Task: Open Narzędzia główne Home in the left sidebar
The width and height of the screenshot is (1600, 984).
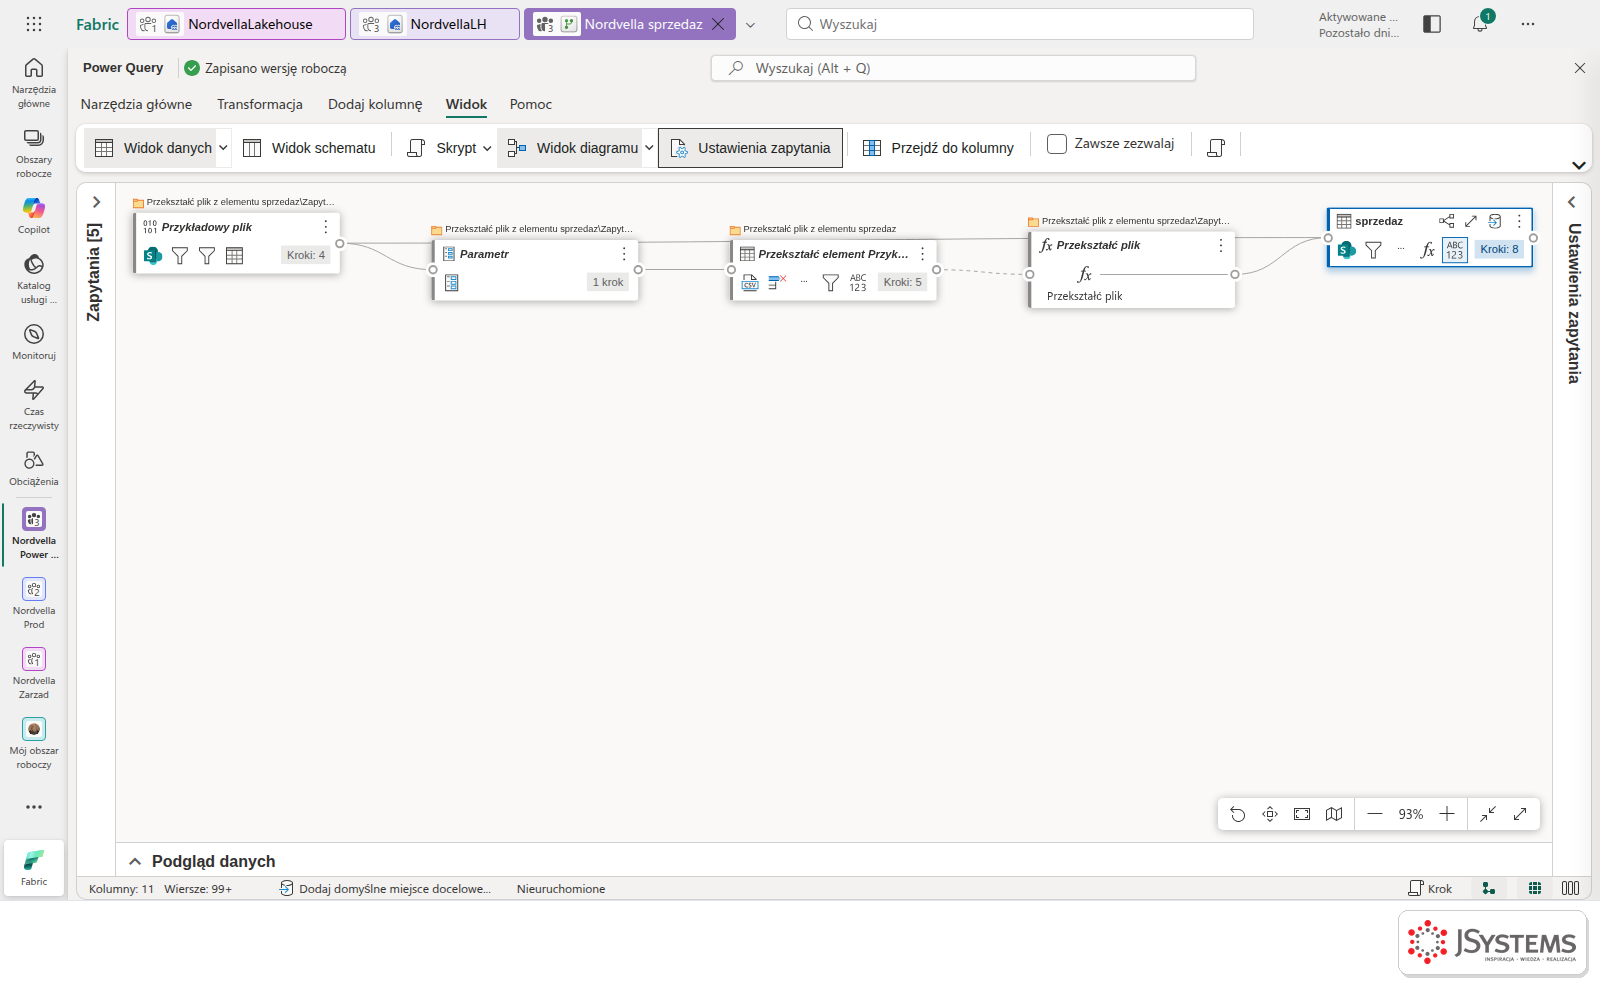Action: [34, 82]
